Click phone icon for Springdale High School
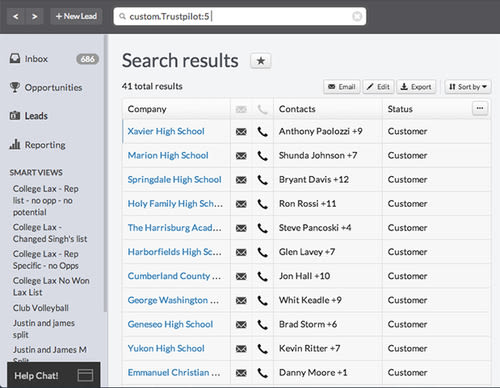This screenshot has height=388, width=500. pos(262,180)
